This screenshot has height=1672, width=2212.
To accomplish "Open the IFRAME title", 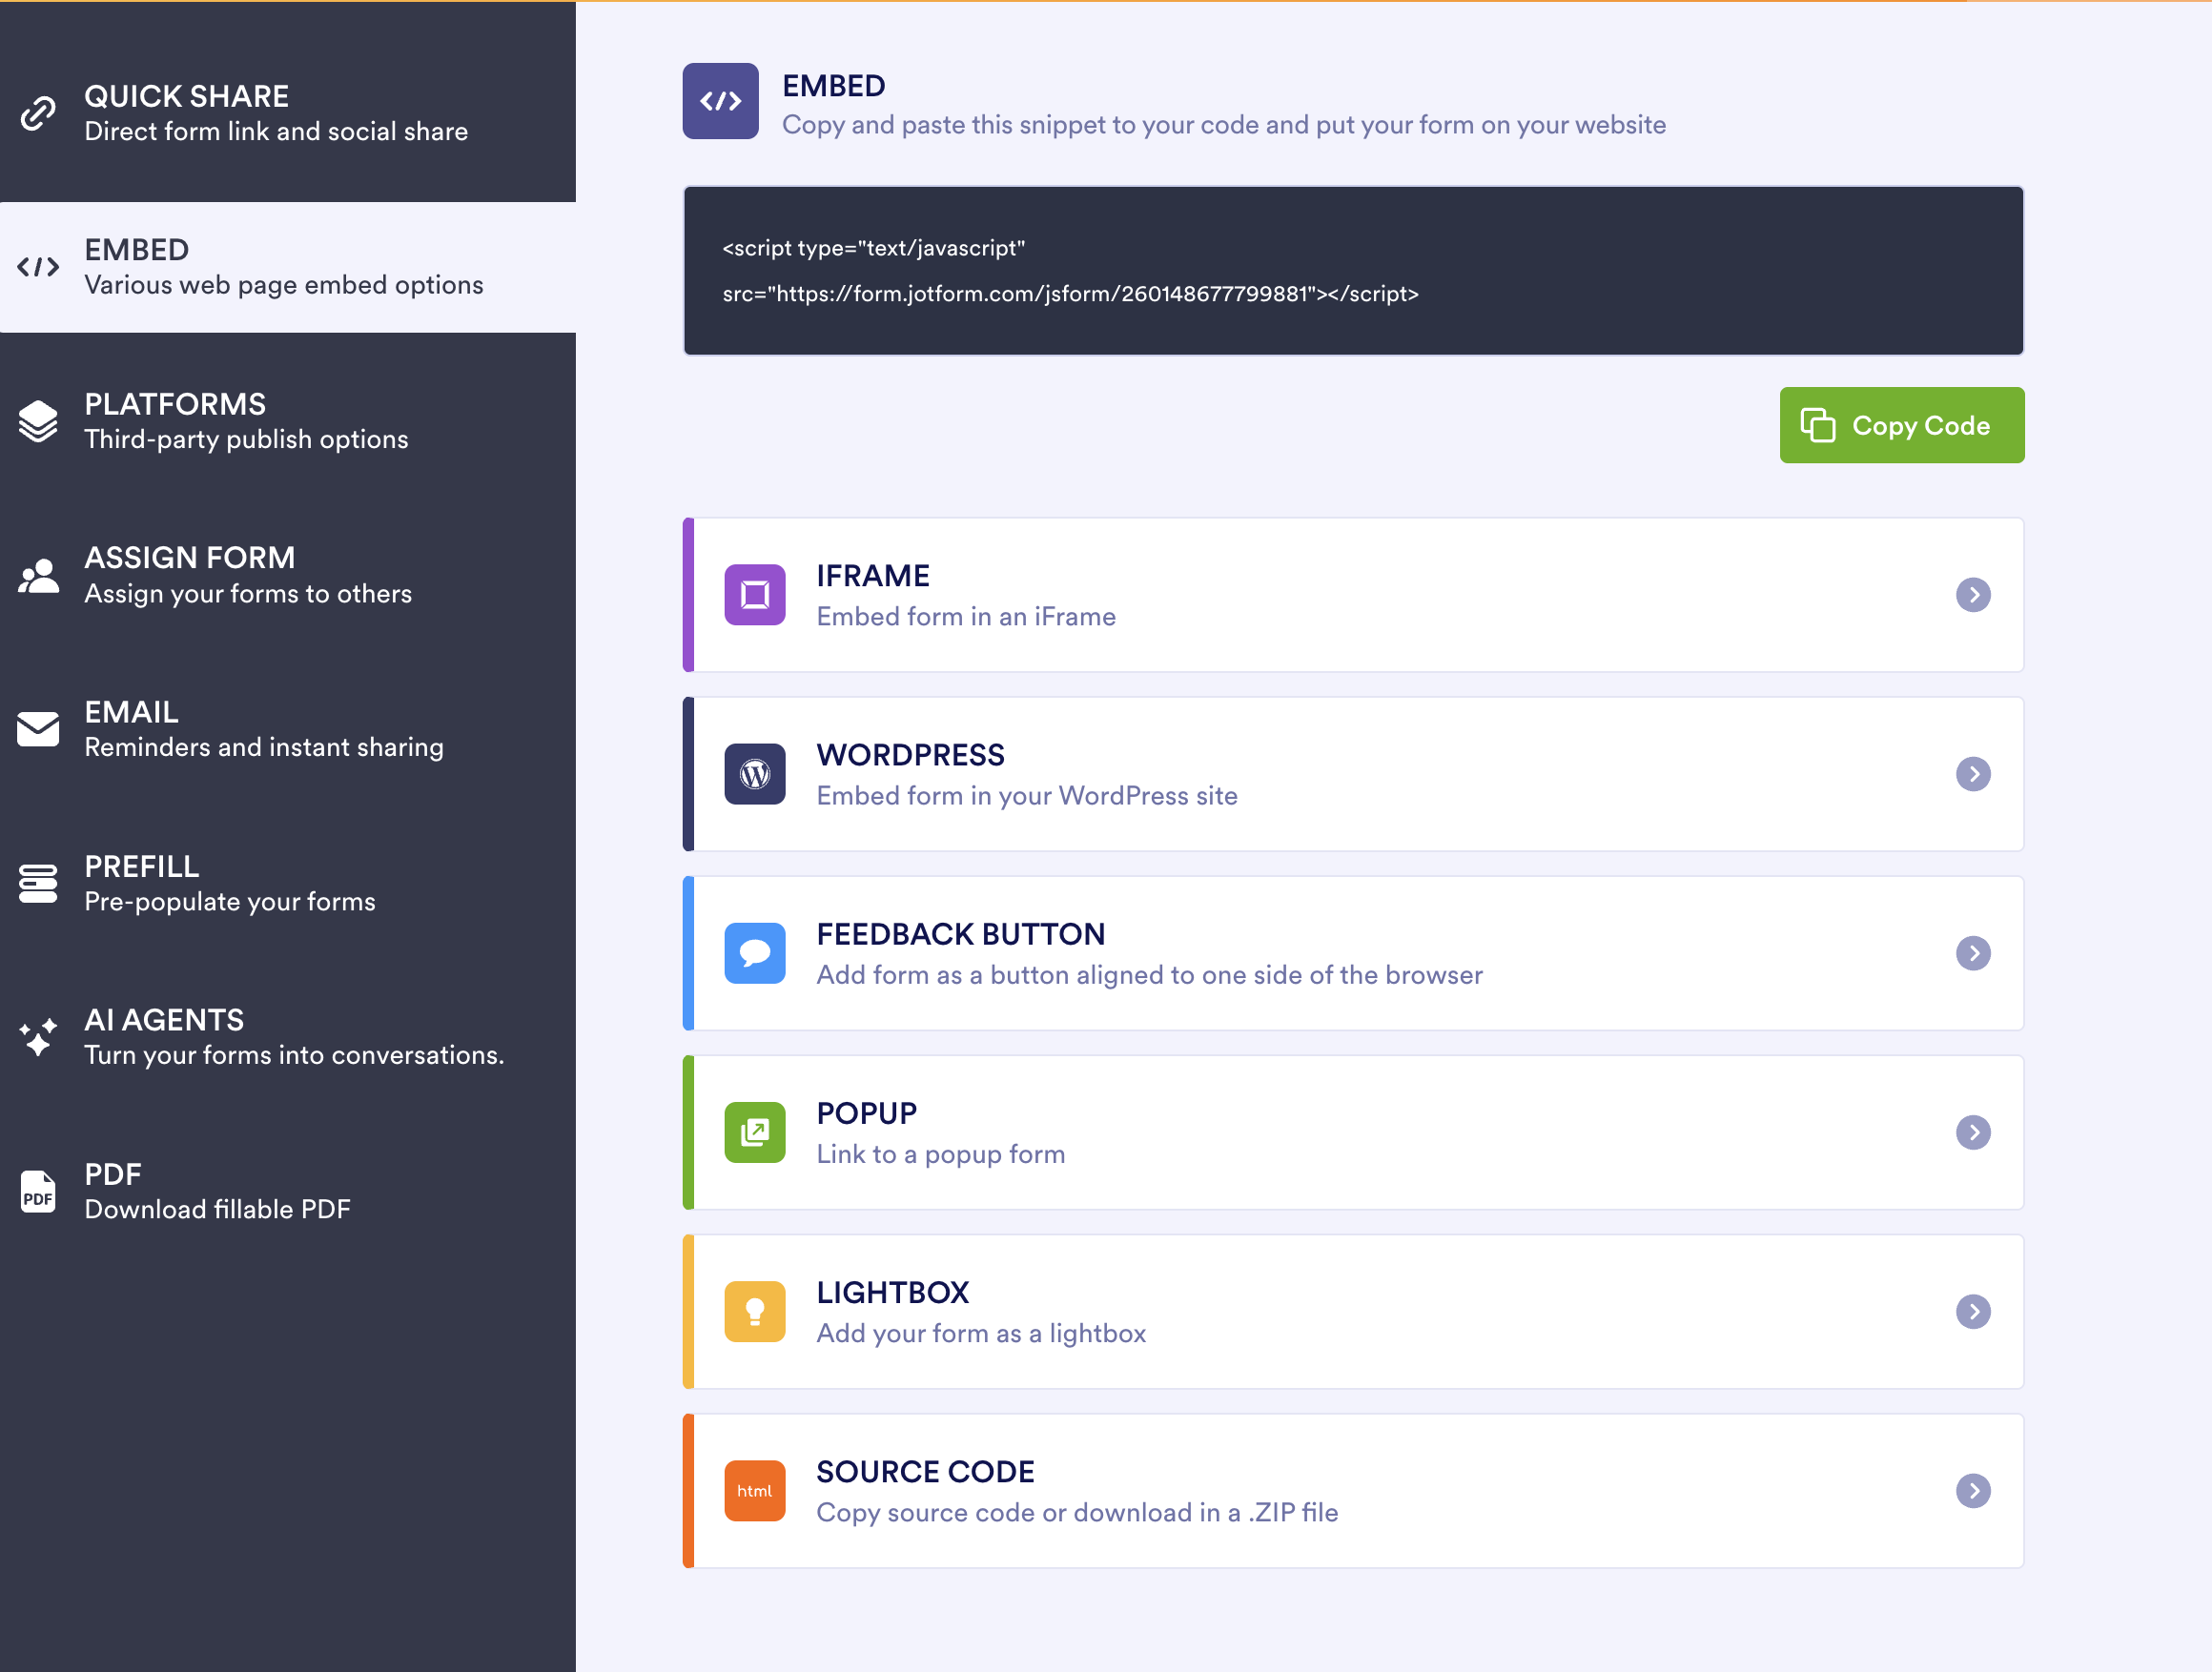I will 873,576.
